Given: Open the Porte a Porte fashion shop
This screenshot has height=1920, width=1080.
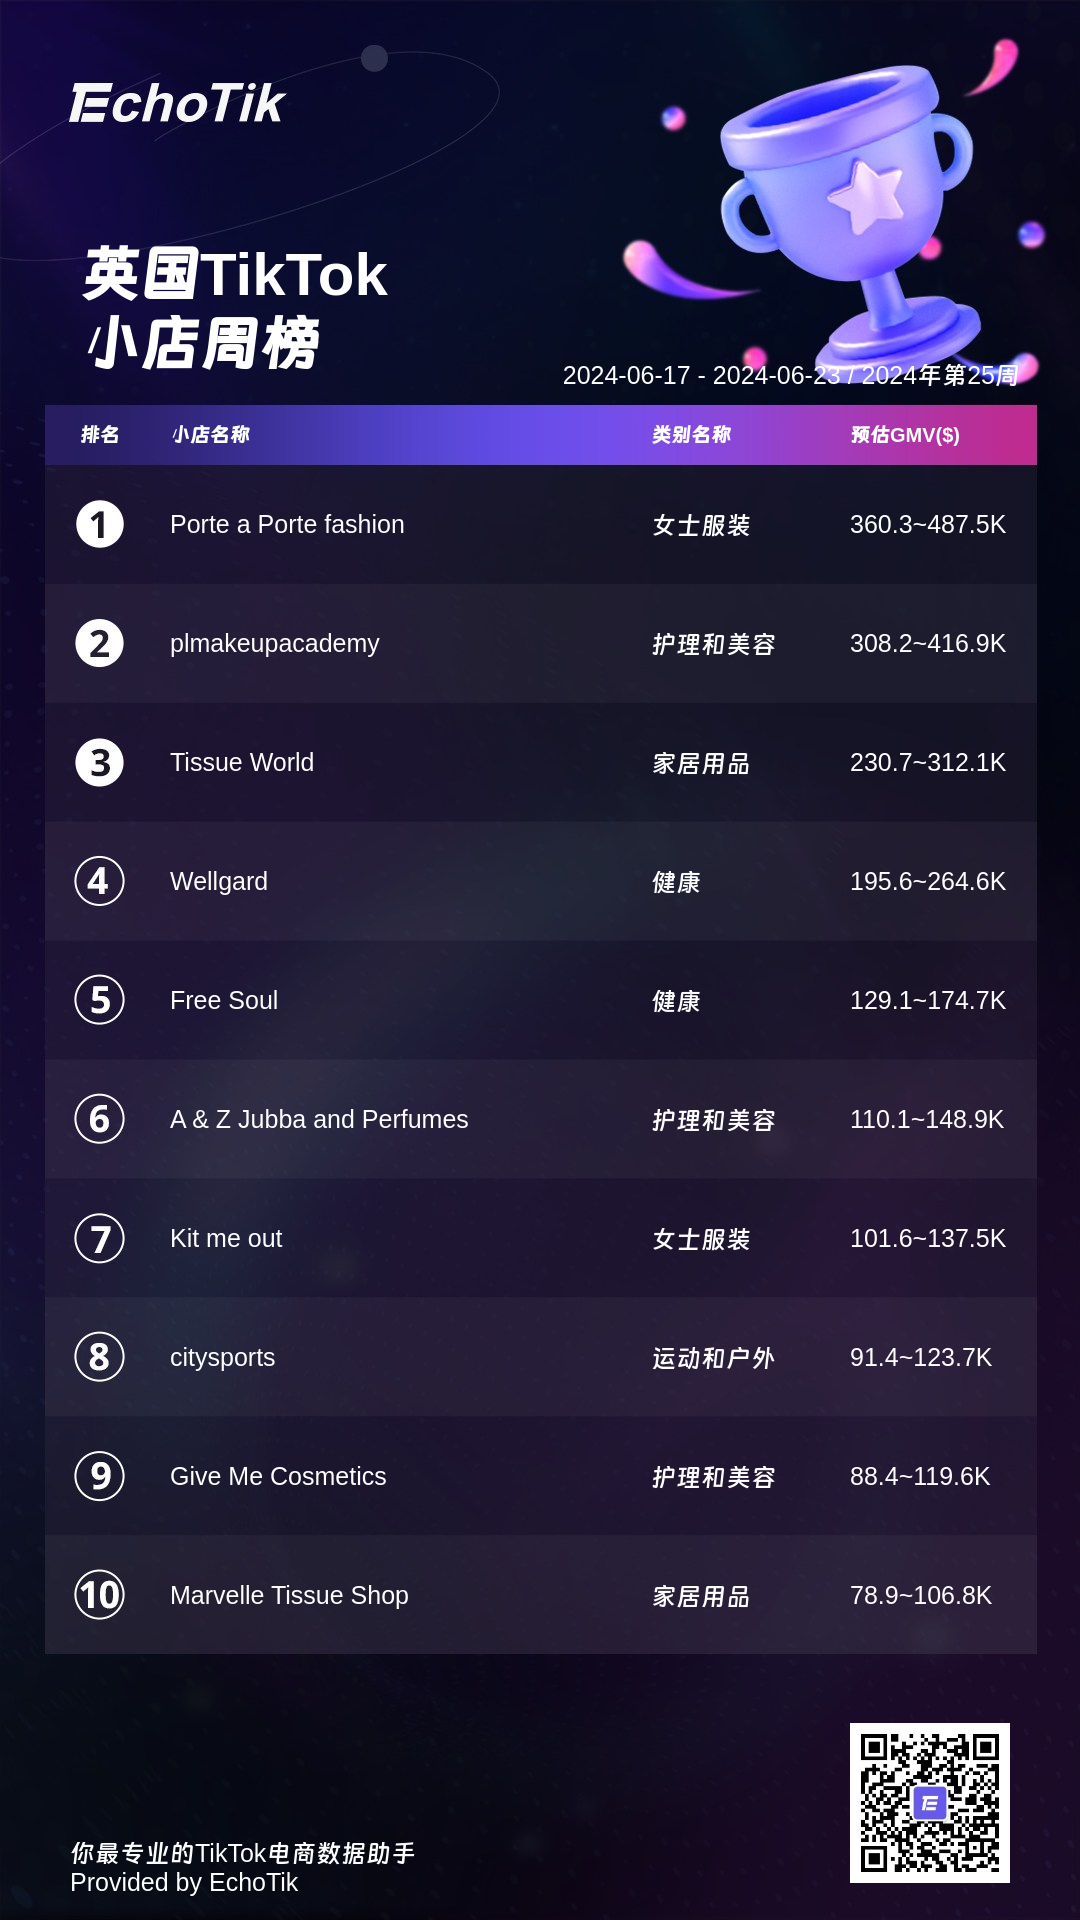Looking at the screenshot, I should 287,525.
